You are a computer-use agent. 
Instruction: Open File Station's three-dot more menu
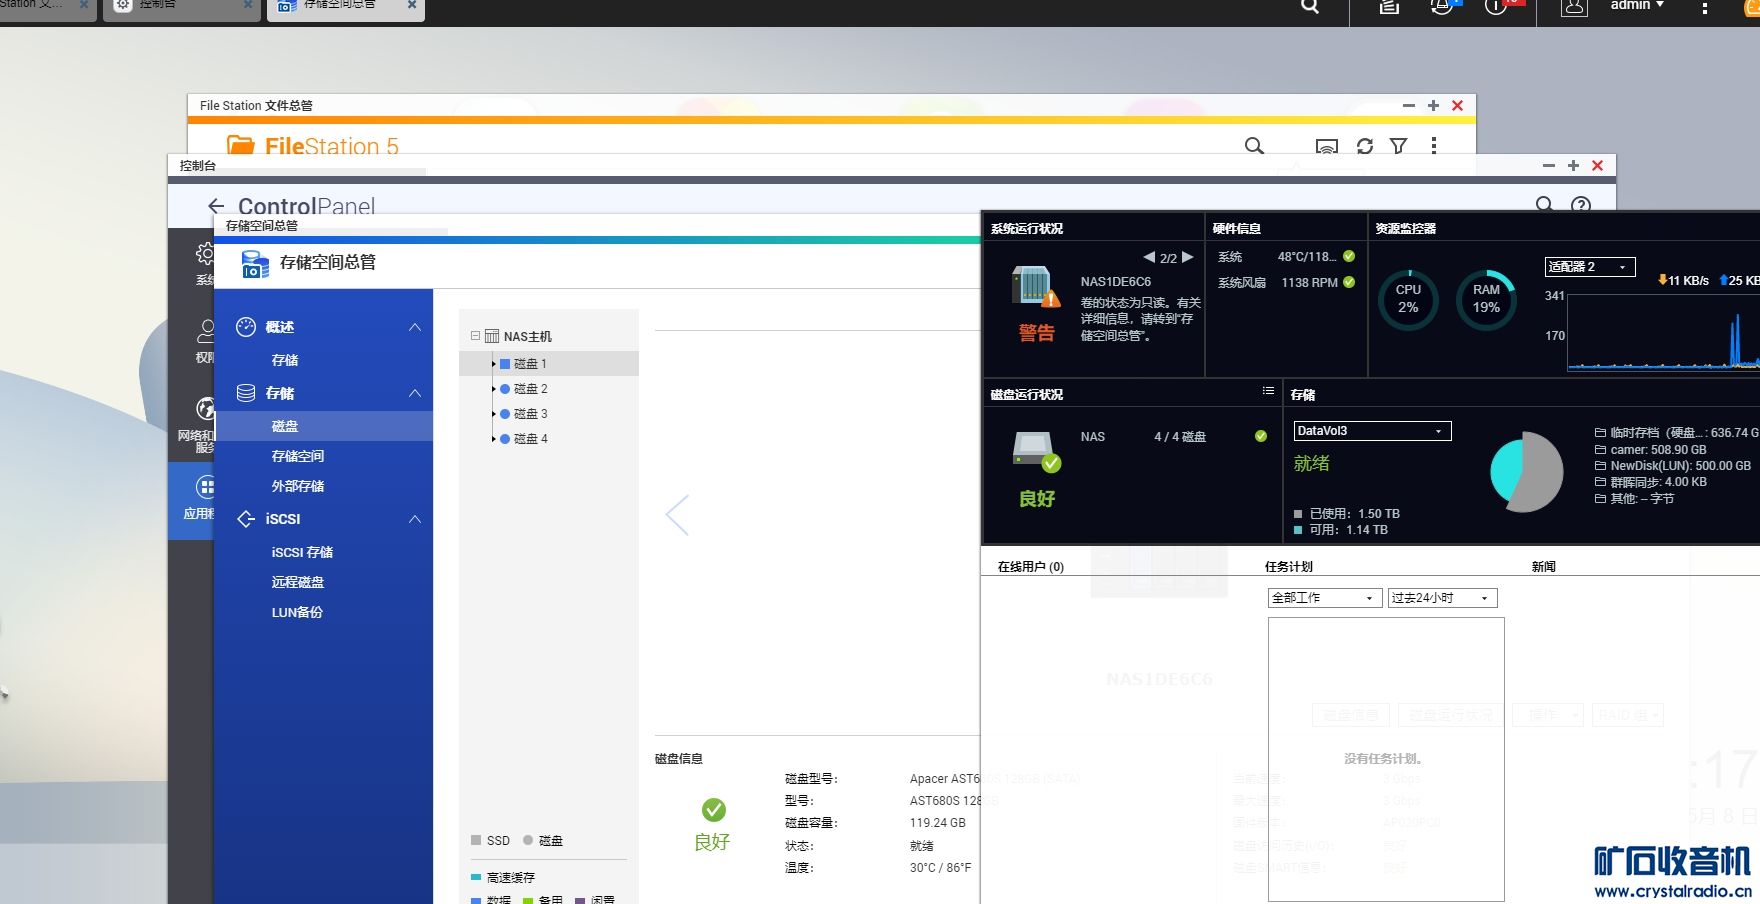(1434, 146)
